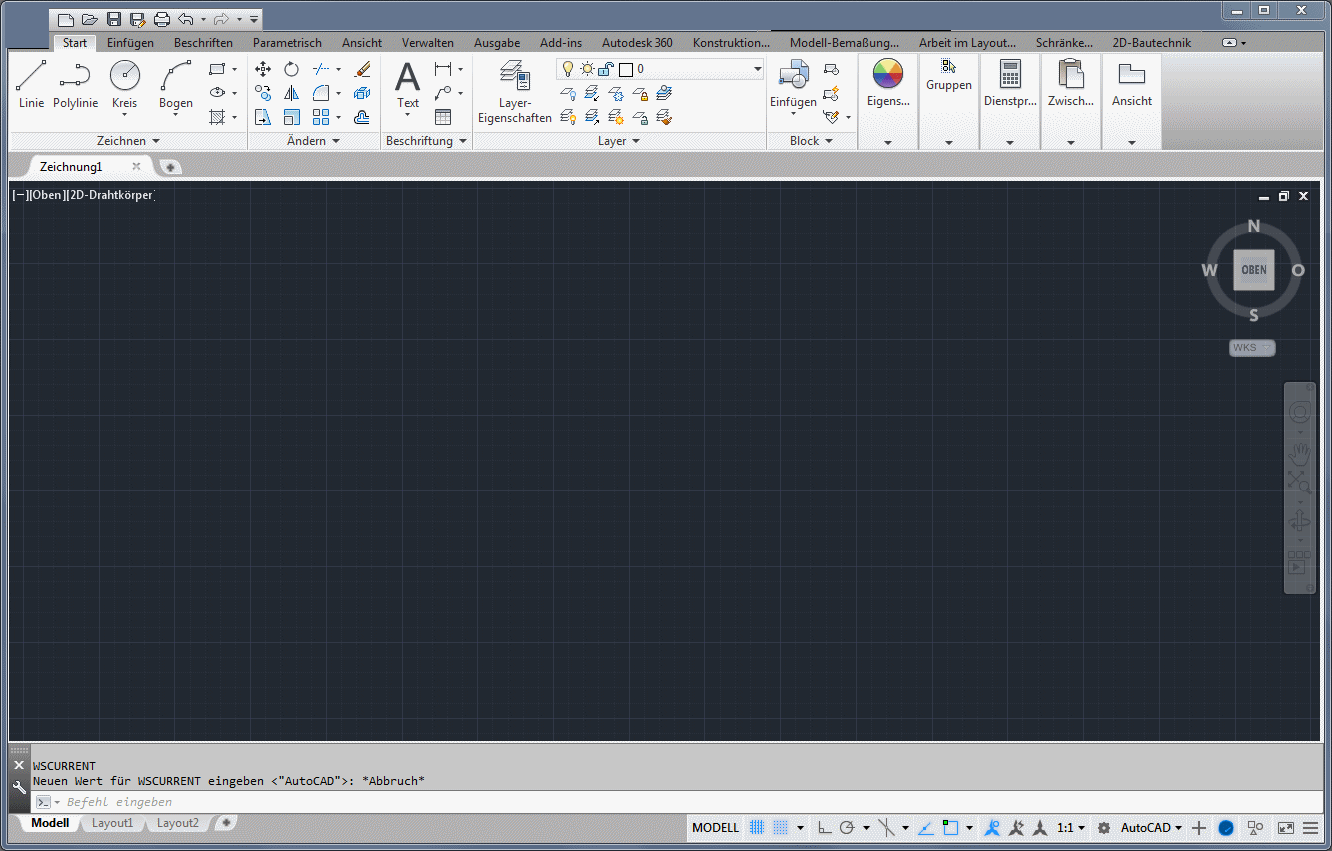Open the WKS coordinate system dropdown
The width and height of the screenshot is (1332, 851).
pyautogui.click(x=1253, y=348)
